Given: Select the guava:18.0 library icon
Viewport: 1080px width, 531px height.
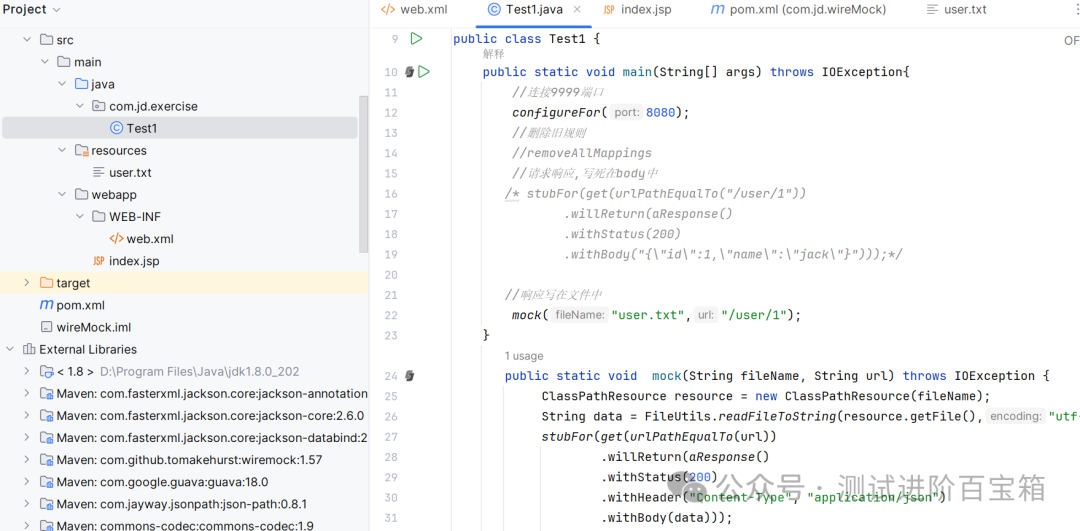Looking at the screenshot, I should [x=46, y=481].
